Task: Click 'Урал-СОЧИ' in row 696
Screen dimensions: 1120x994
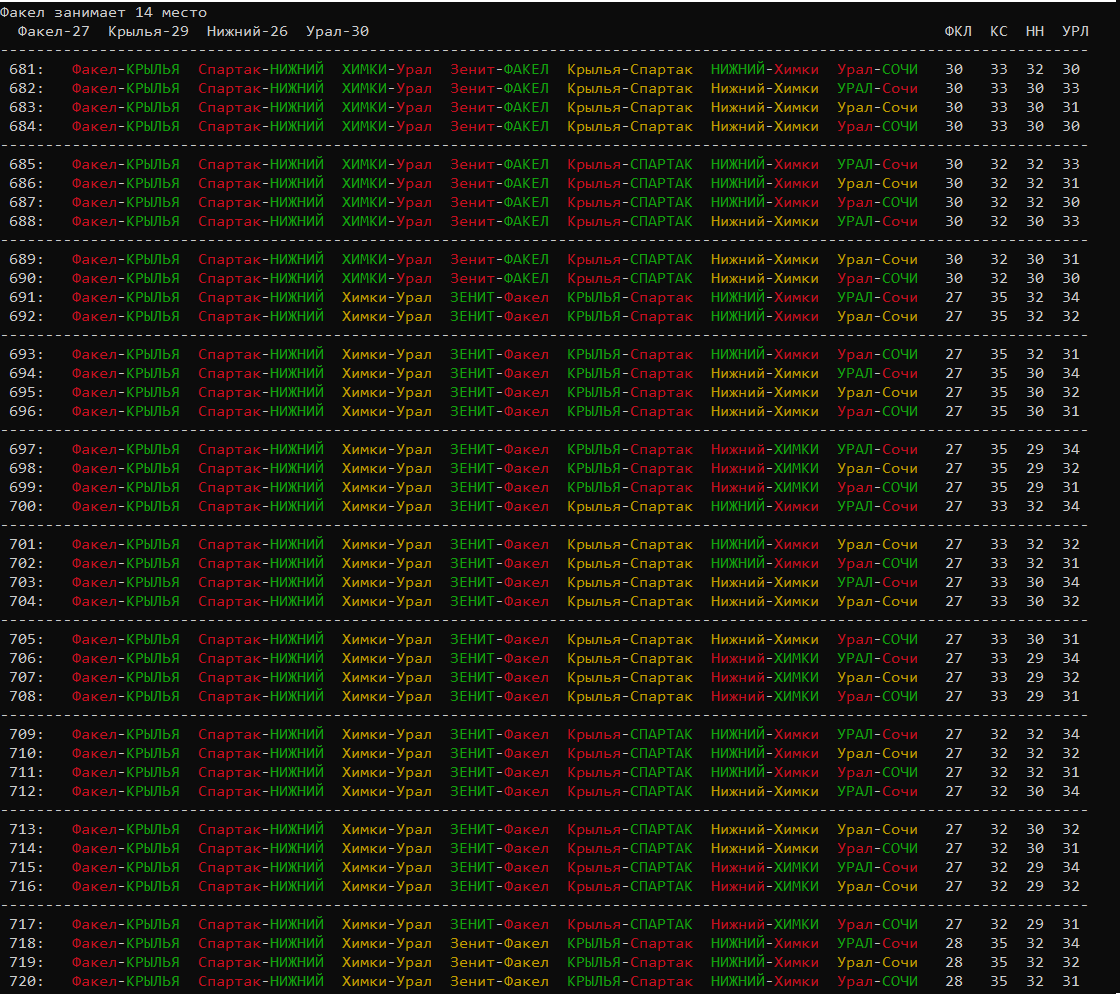Action: tap(877, 411)
